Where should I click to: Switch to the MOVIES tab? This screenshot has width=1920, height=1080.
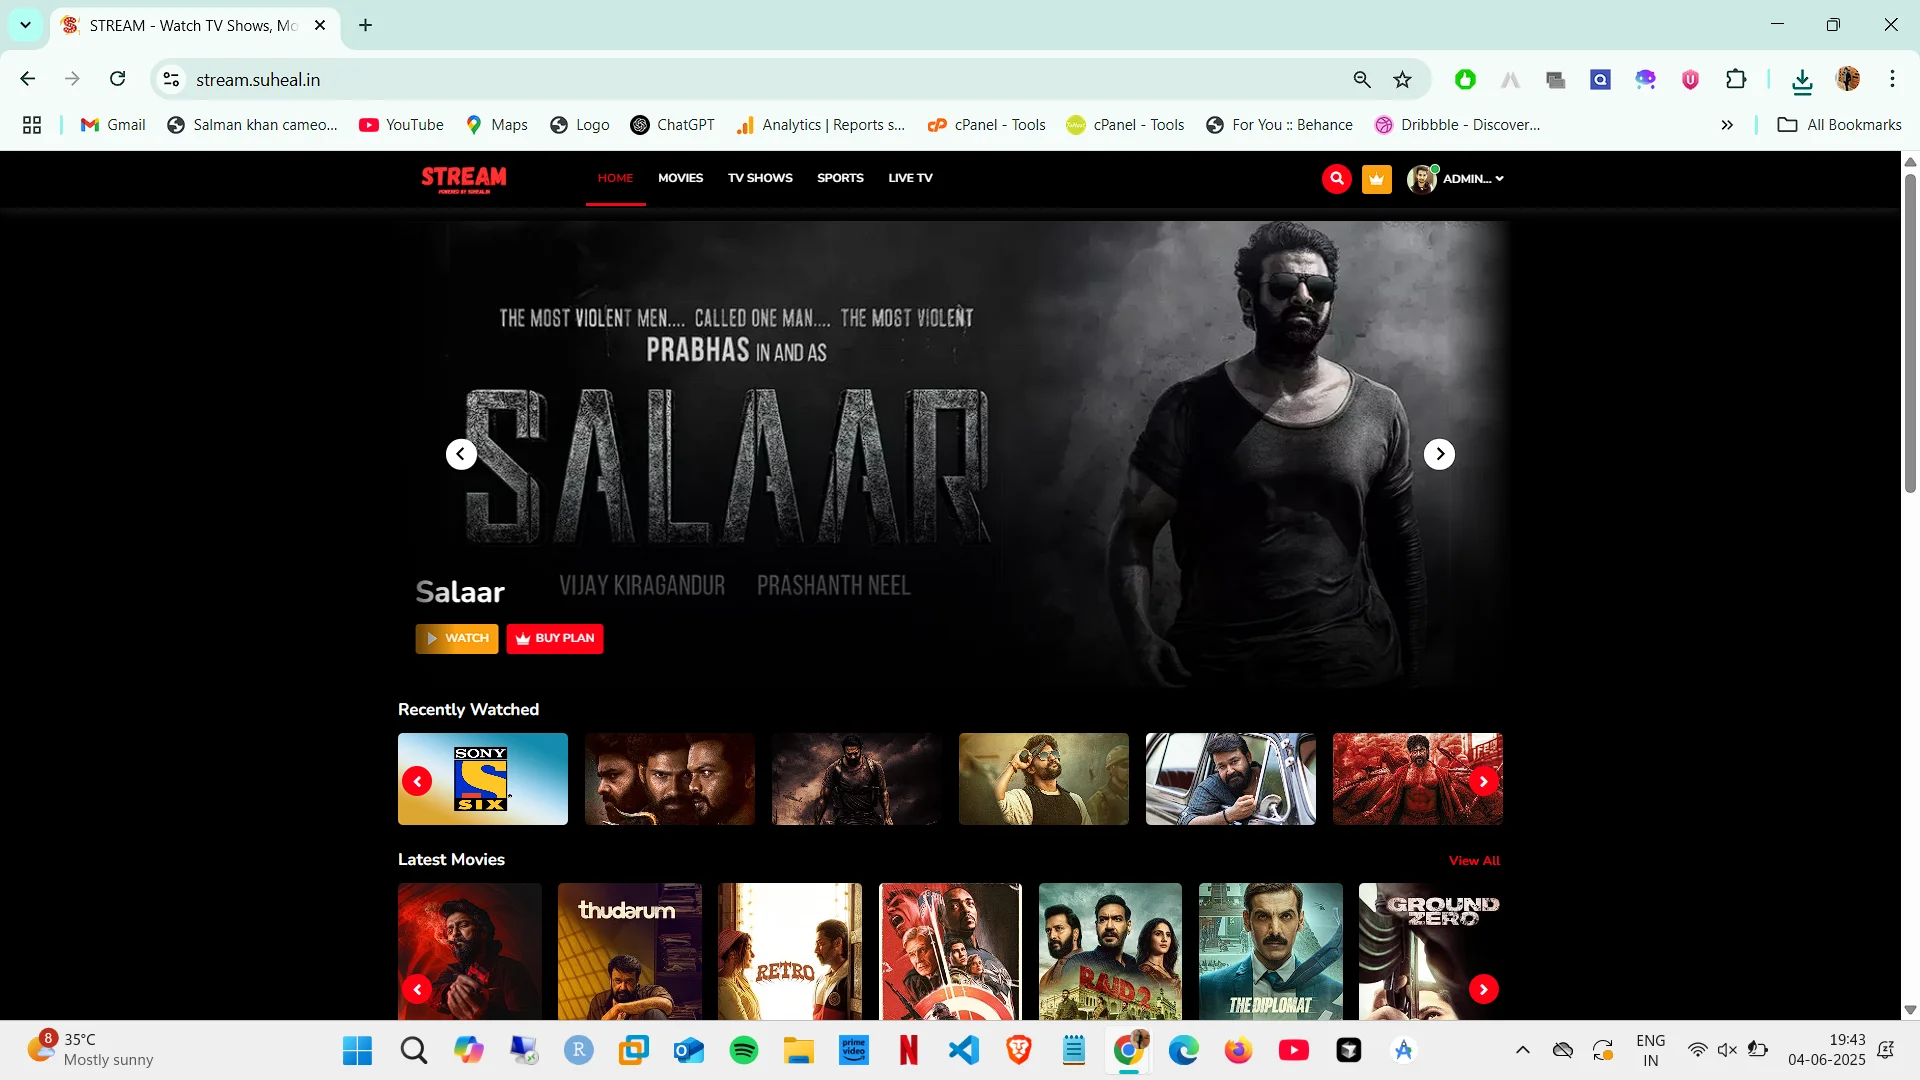click(x=680, y=178)
